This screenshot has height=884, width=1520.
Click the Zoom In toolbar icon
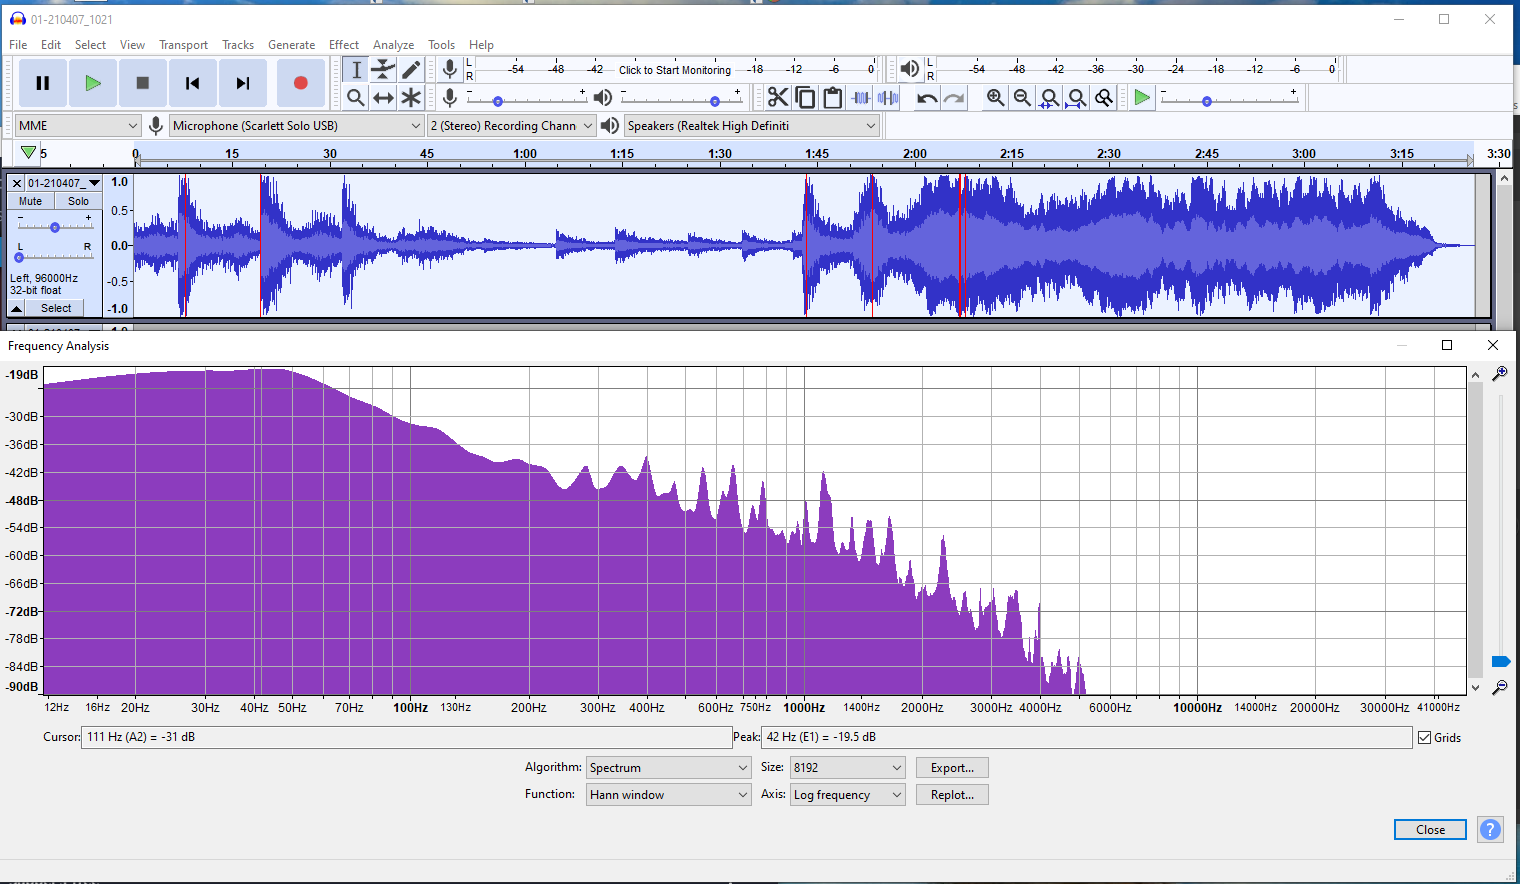pyautogui.click(x=995, y=97)
